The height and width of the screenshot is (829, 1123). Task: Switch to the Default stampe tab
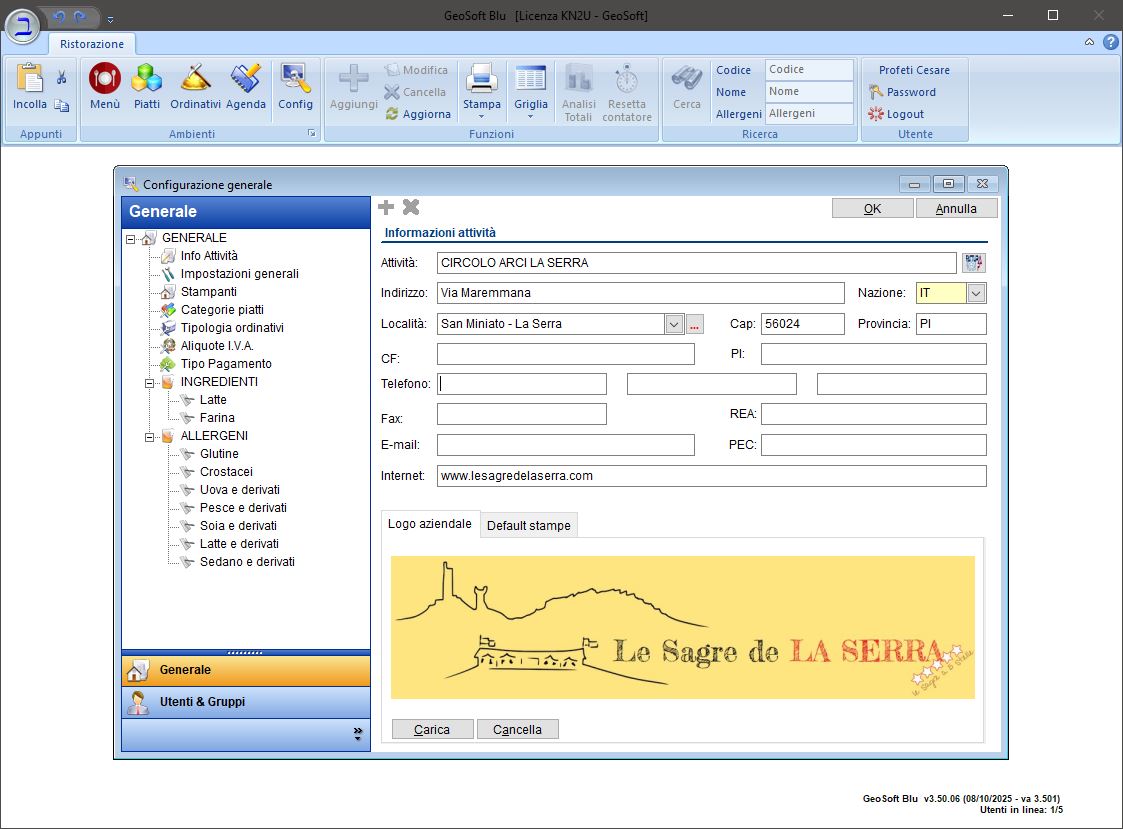(528, 526)
